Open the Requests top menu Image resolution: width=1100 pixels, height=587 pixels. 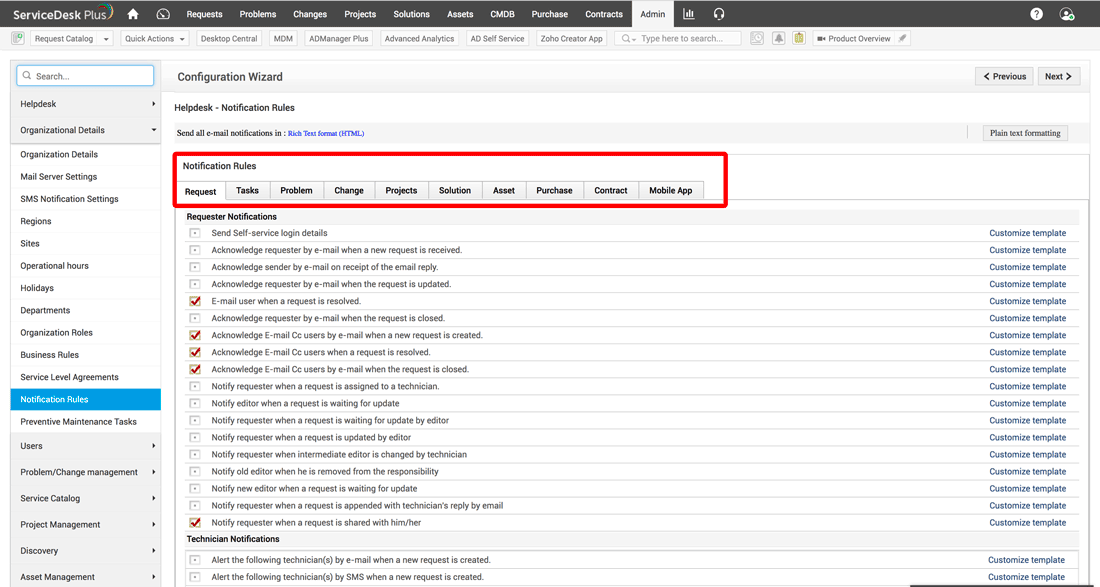[205, 14]
